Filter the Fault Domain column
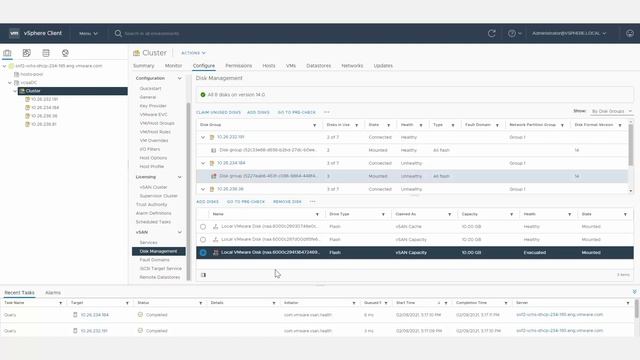 [x=497, y=125]
